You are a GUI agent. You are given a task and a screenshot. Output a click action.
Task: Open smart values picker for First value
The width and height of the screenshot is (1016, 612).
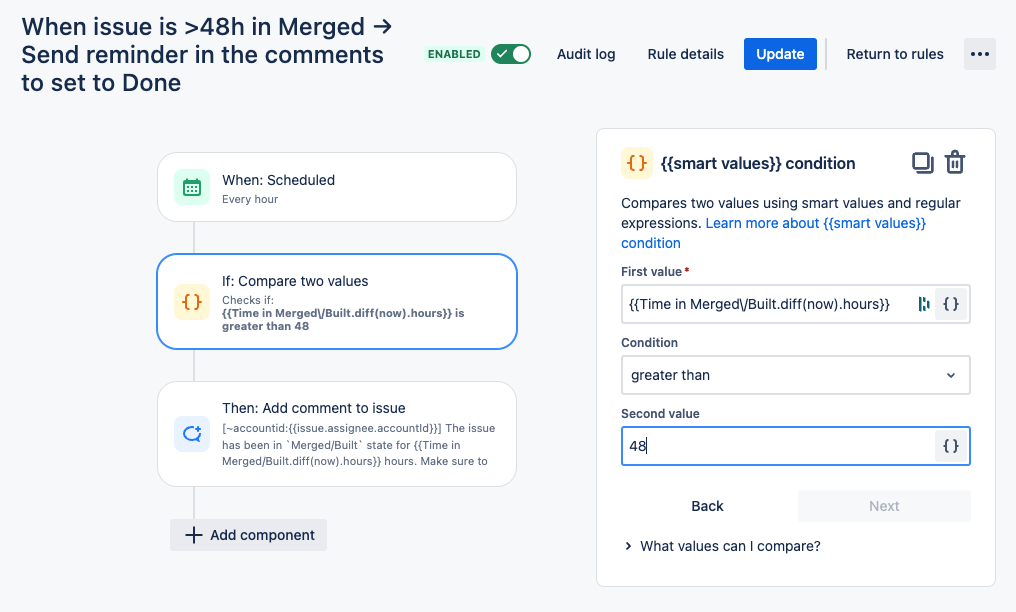pos(951,304)
